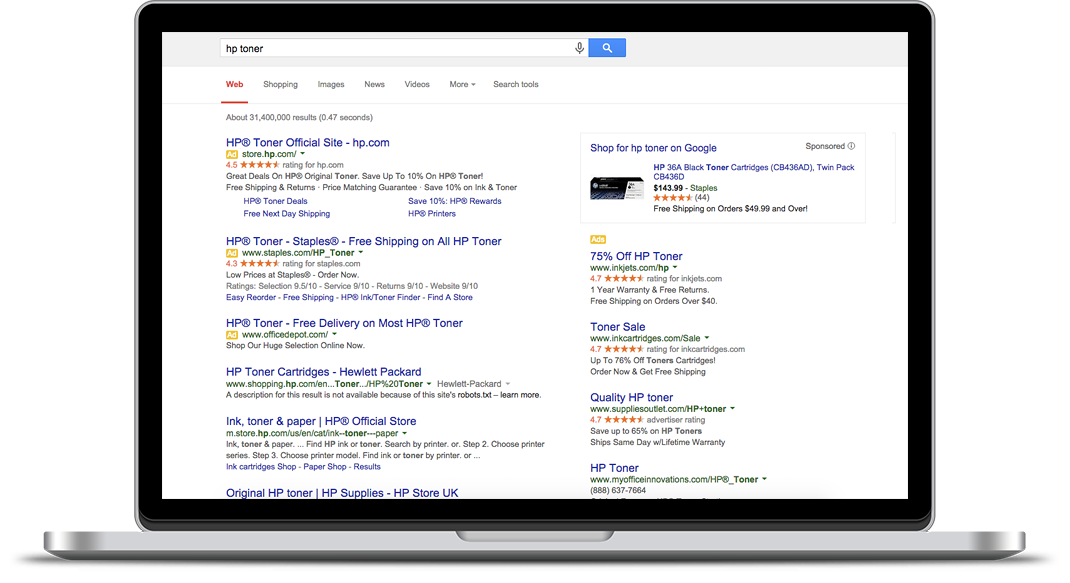
Task: Open the Videos results tab
Action: 417,85
